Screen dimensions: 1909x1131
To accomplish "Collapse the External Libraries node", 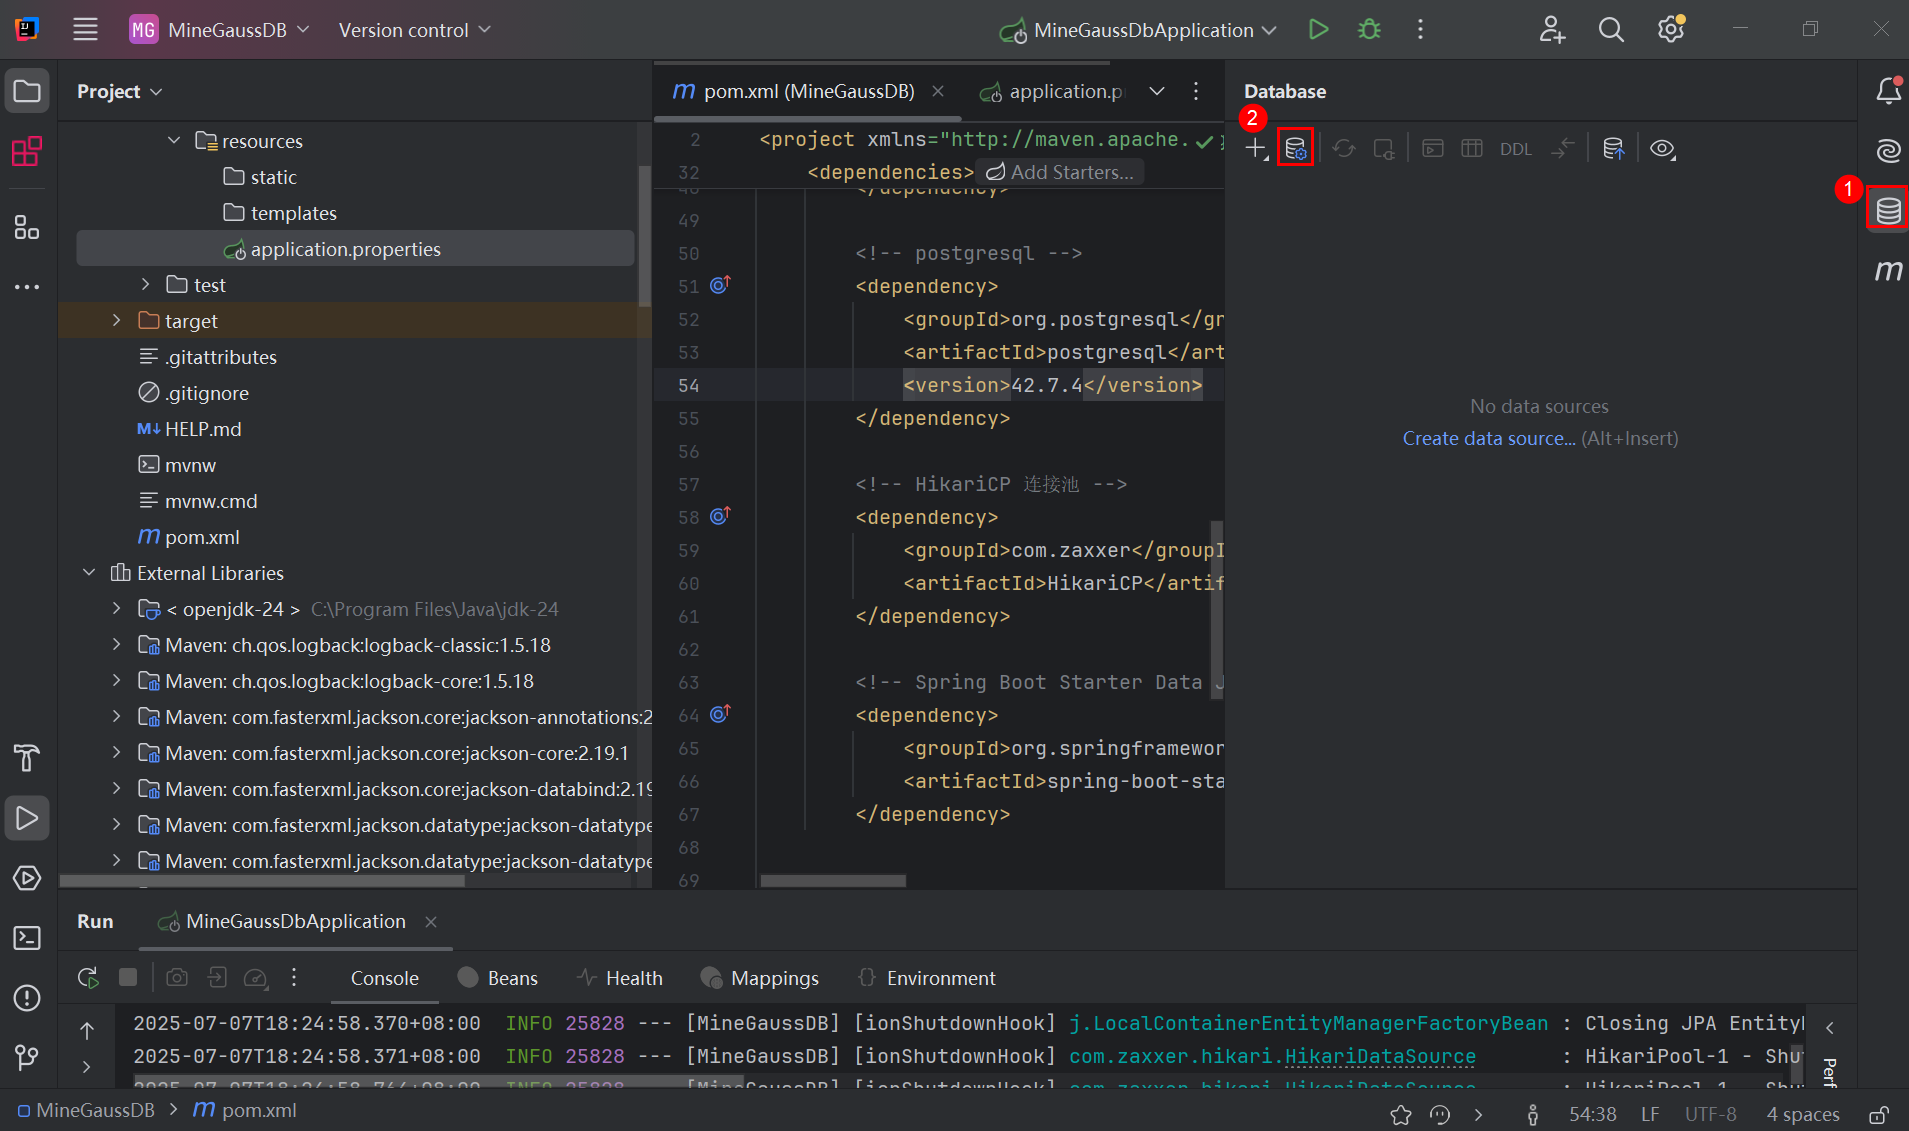I will point(89,573).
